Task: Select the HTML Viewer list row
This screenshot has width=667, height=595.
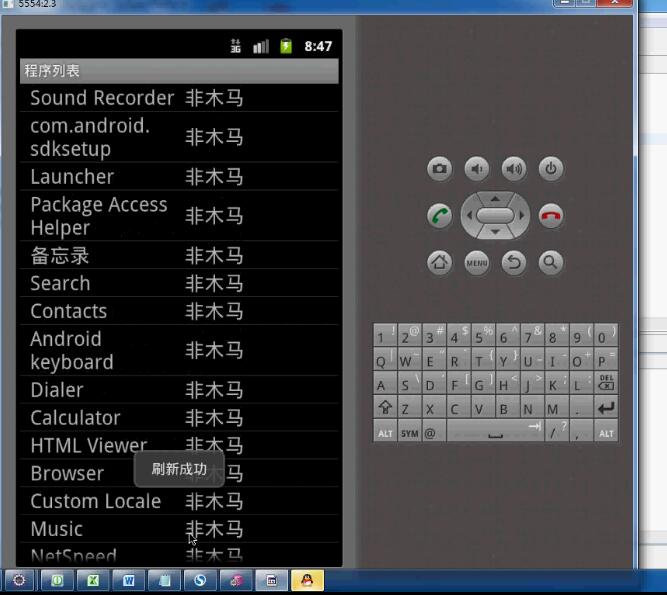Action: point(179,445)
